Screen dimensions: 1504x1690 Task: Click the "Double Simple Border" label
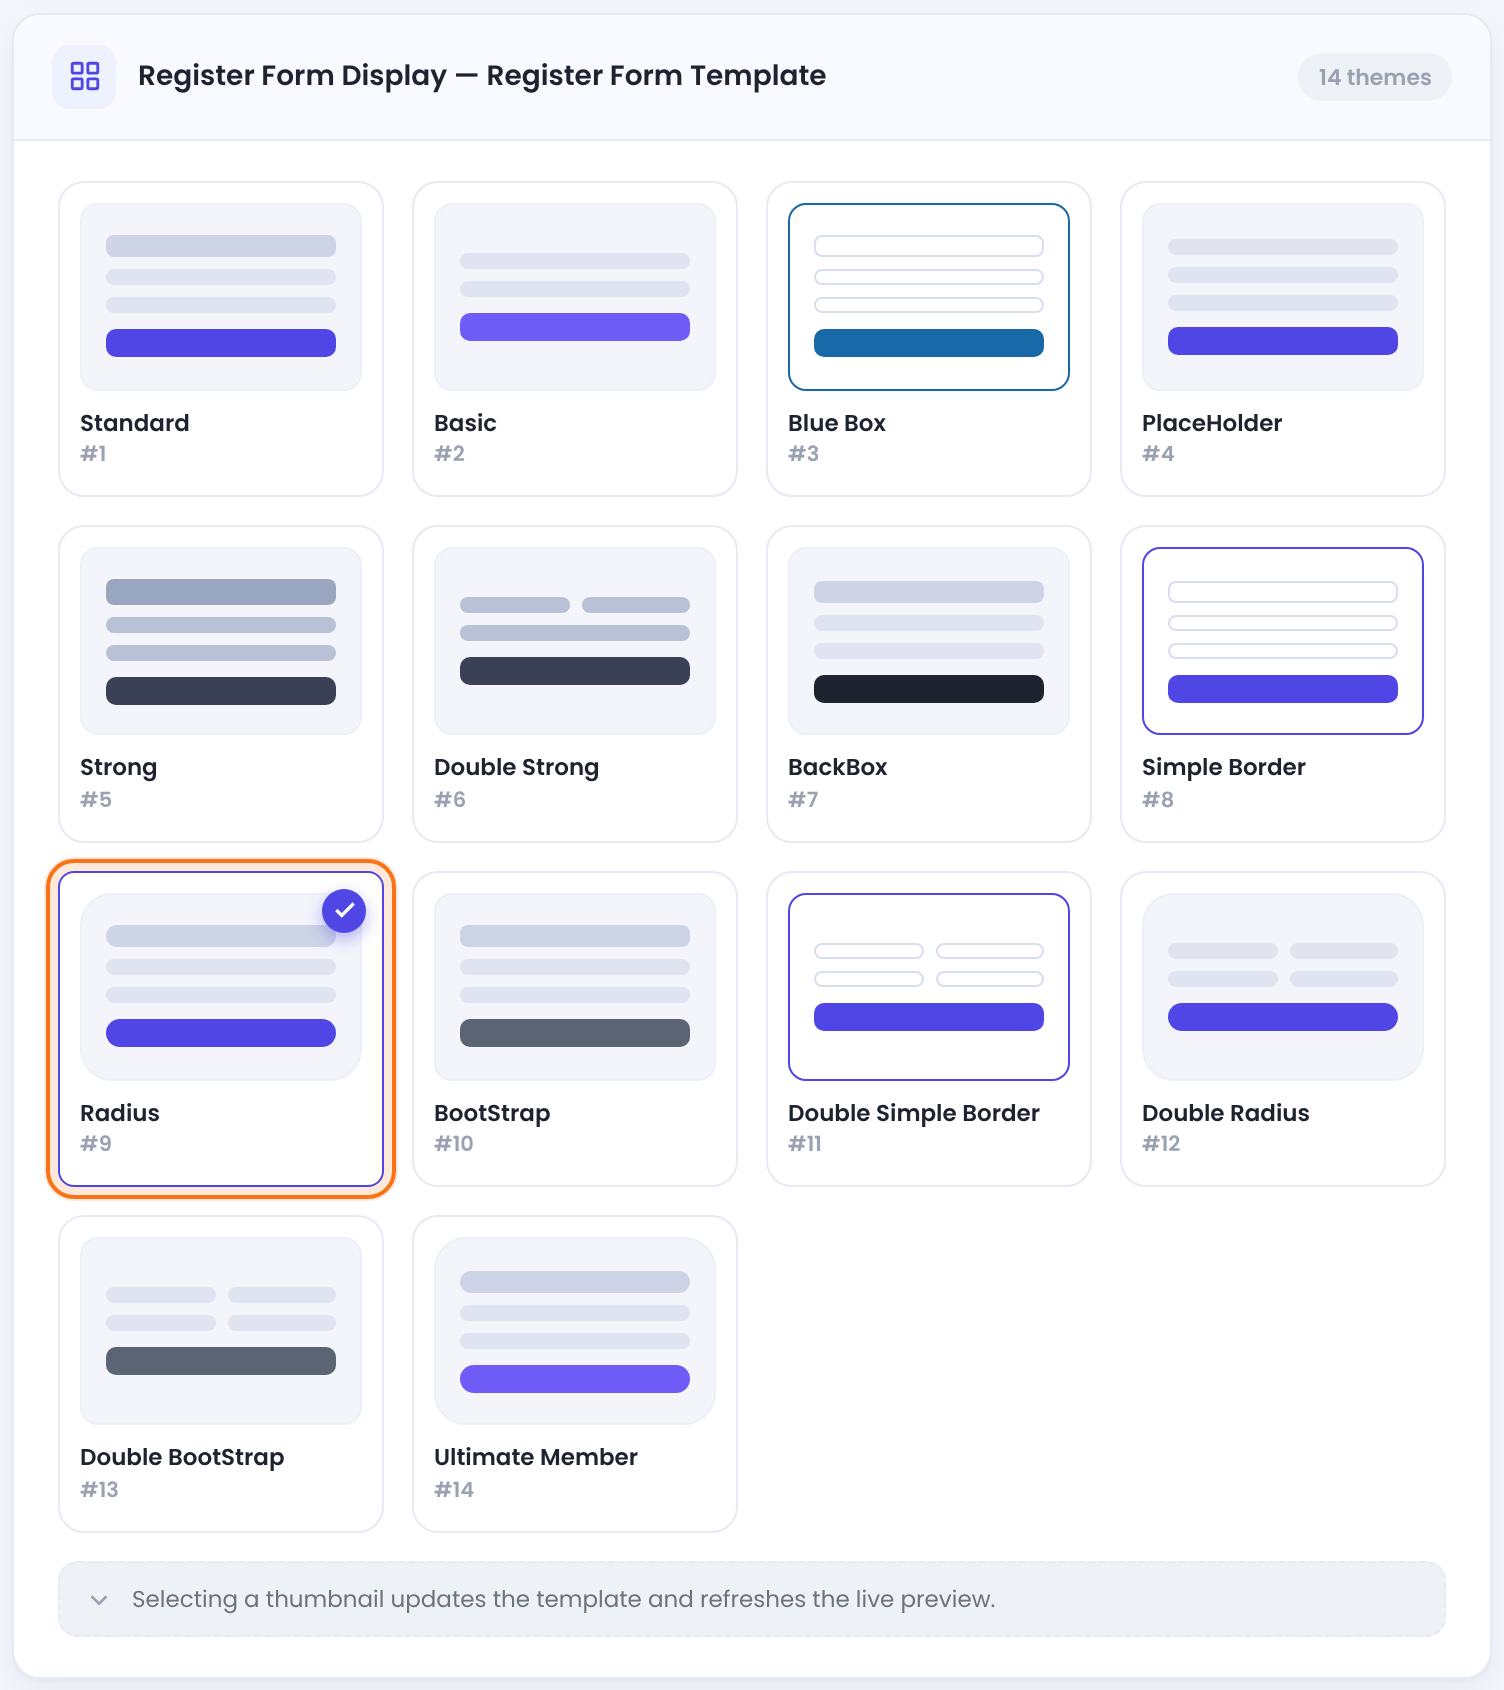[x=914, y=1113]
